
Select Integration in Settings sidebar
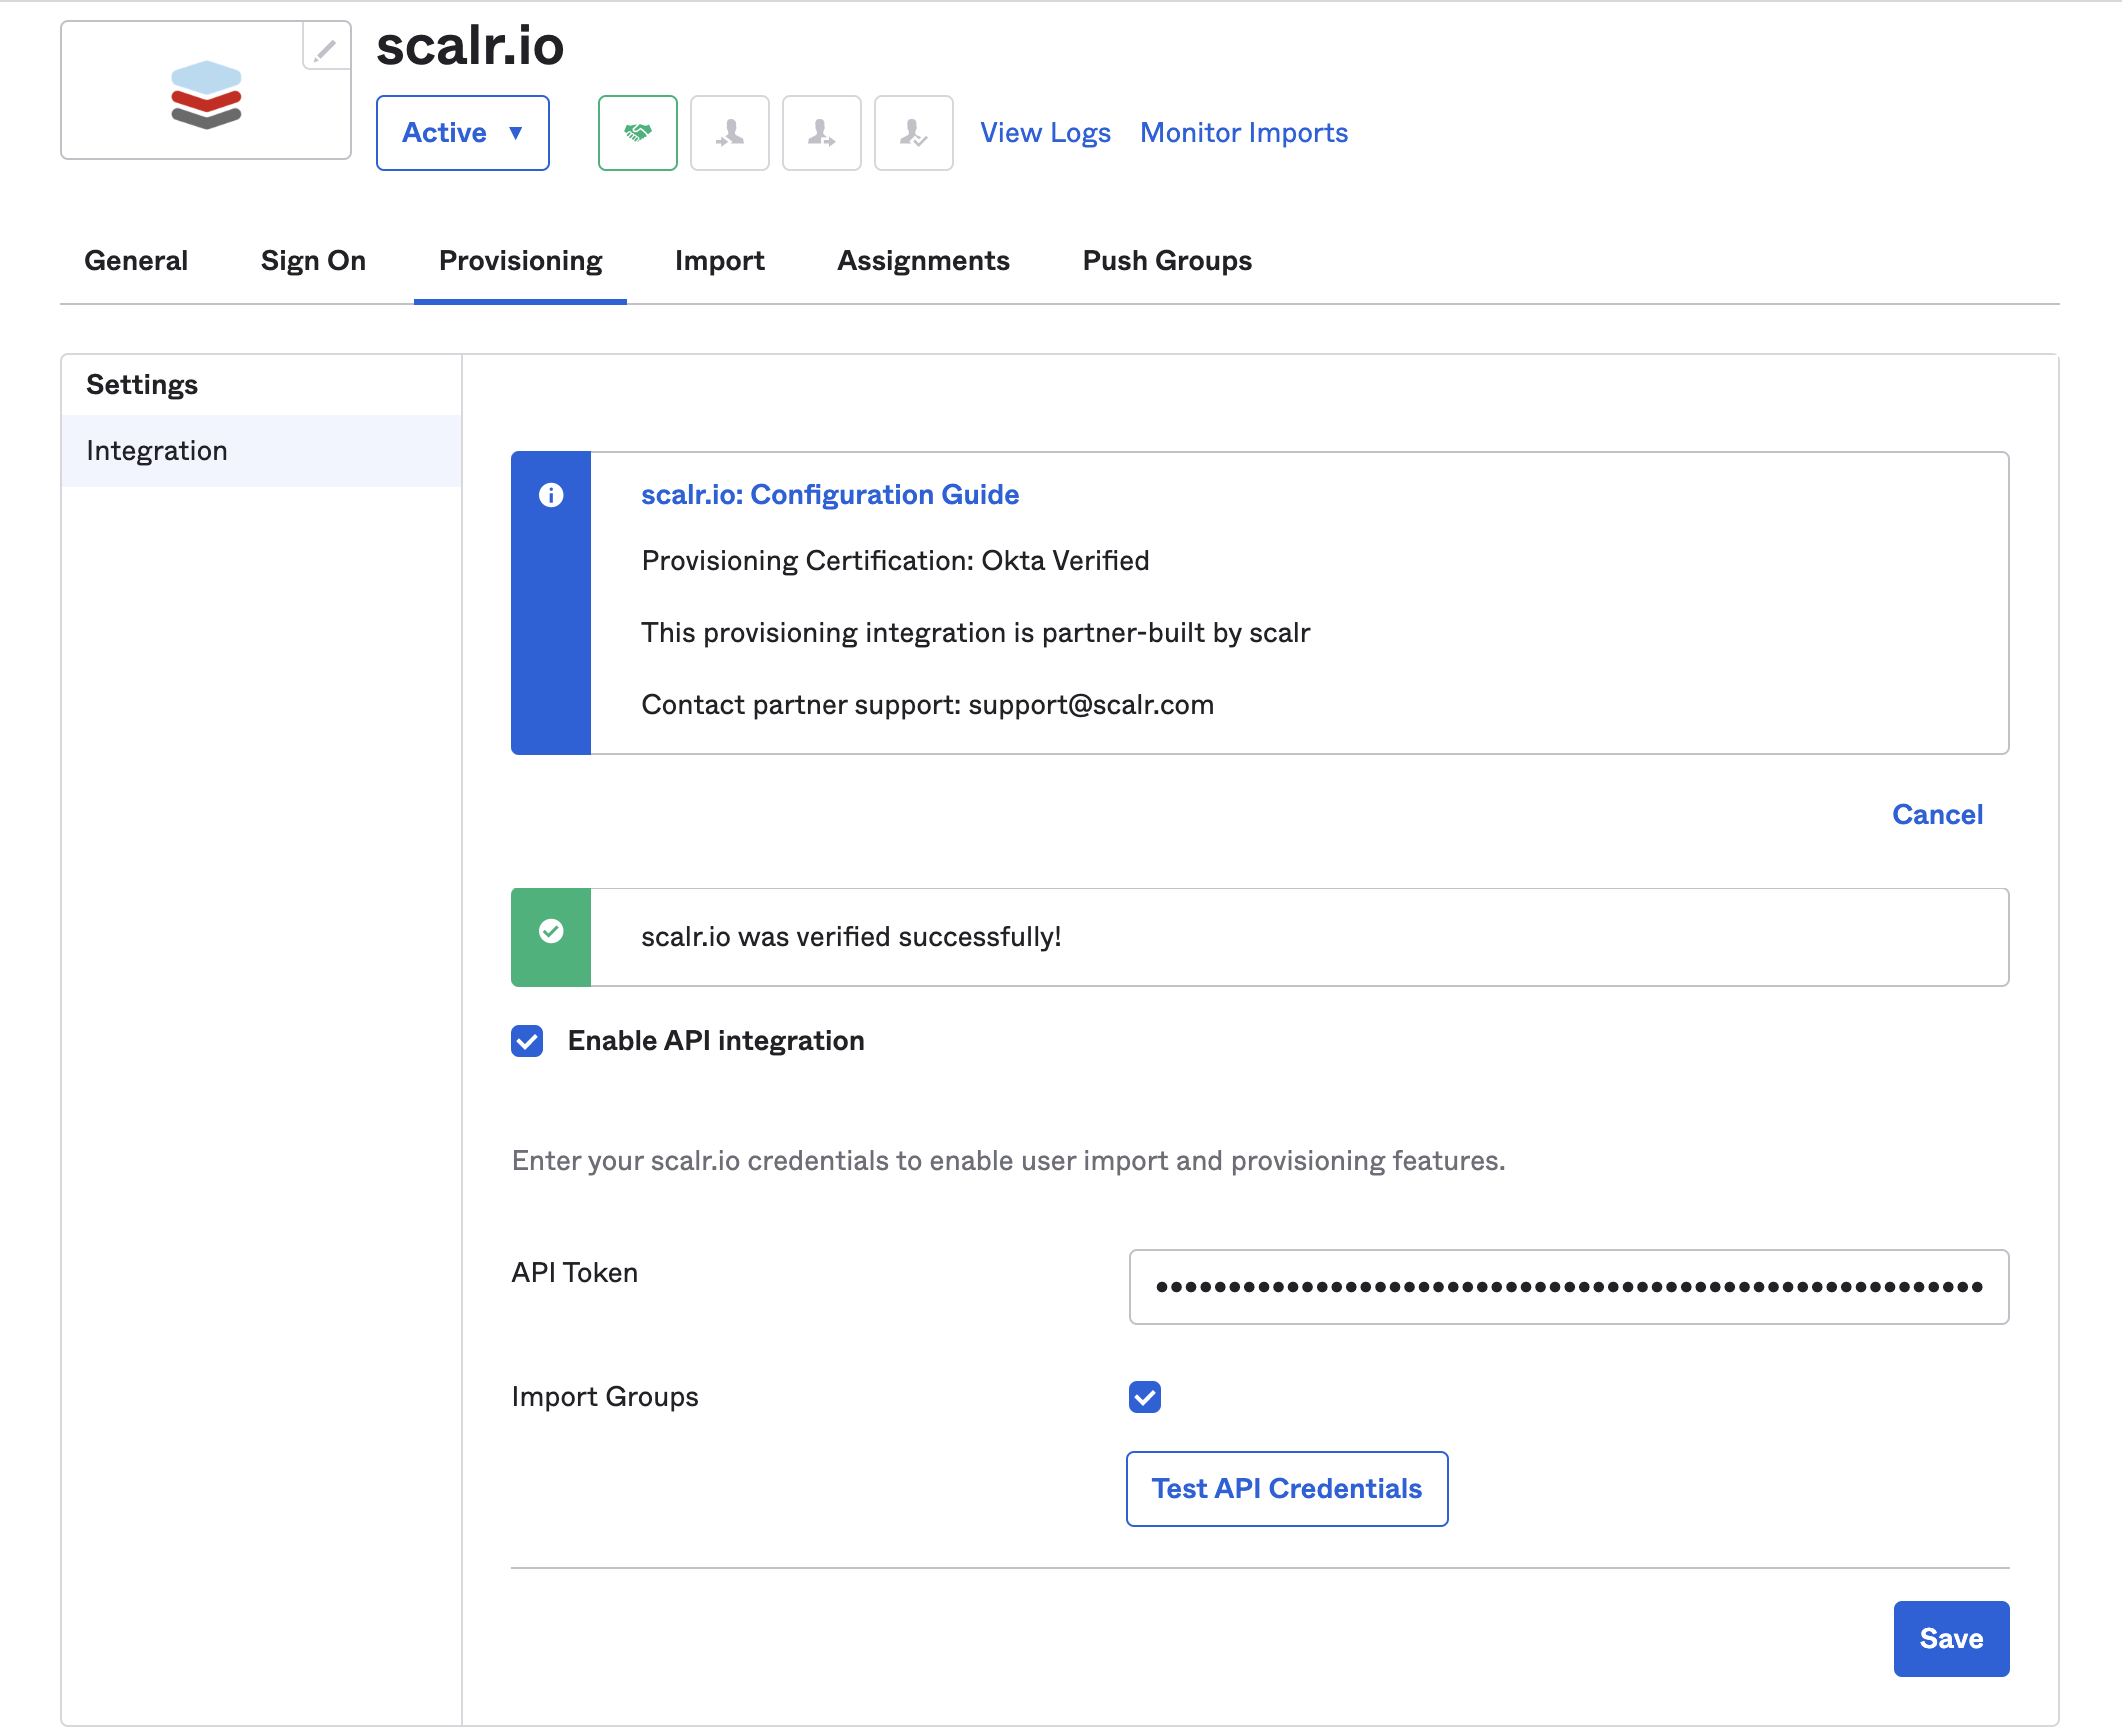(157, 451)
